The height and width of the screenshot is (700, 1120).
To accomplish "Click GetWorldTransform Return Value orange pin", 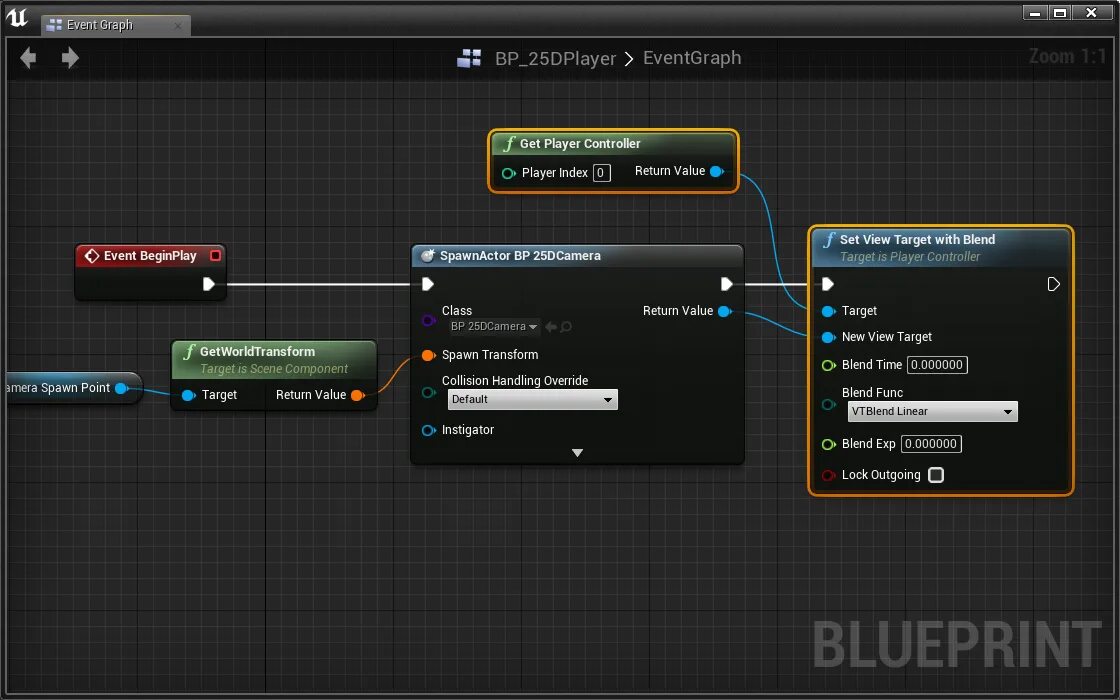I will pyautogui.click(x=358, y=395).
